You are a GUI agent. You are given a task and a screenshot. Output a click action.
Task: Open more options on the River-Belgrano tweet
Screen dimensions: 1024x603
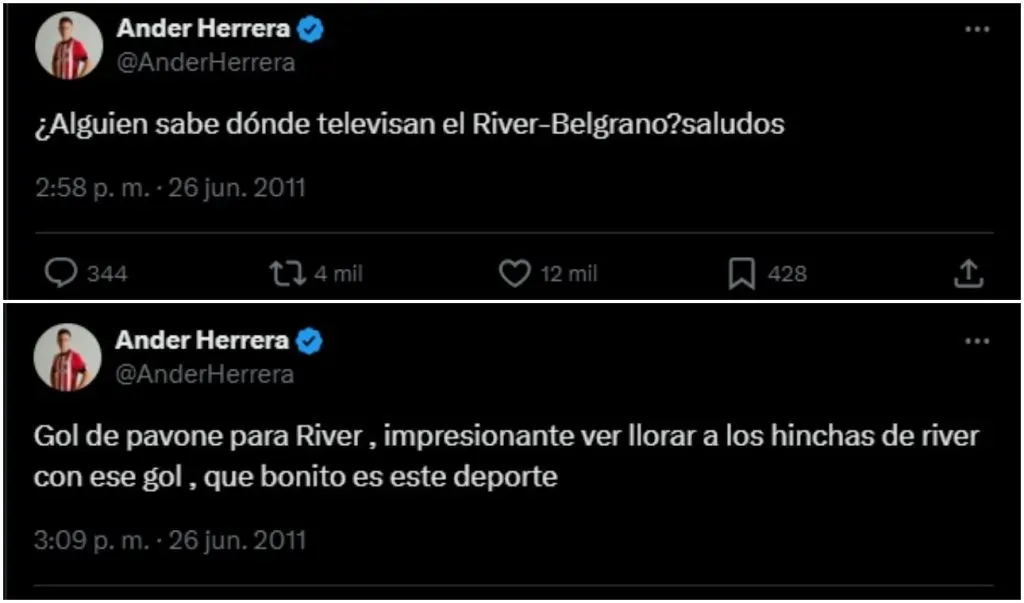(976, 30)
